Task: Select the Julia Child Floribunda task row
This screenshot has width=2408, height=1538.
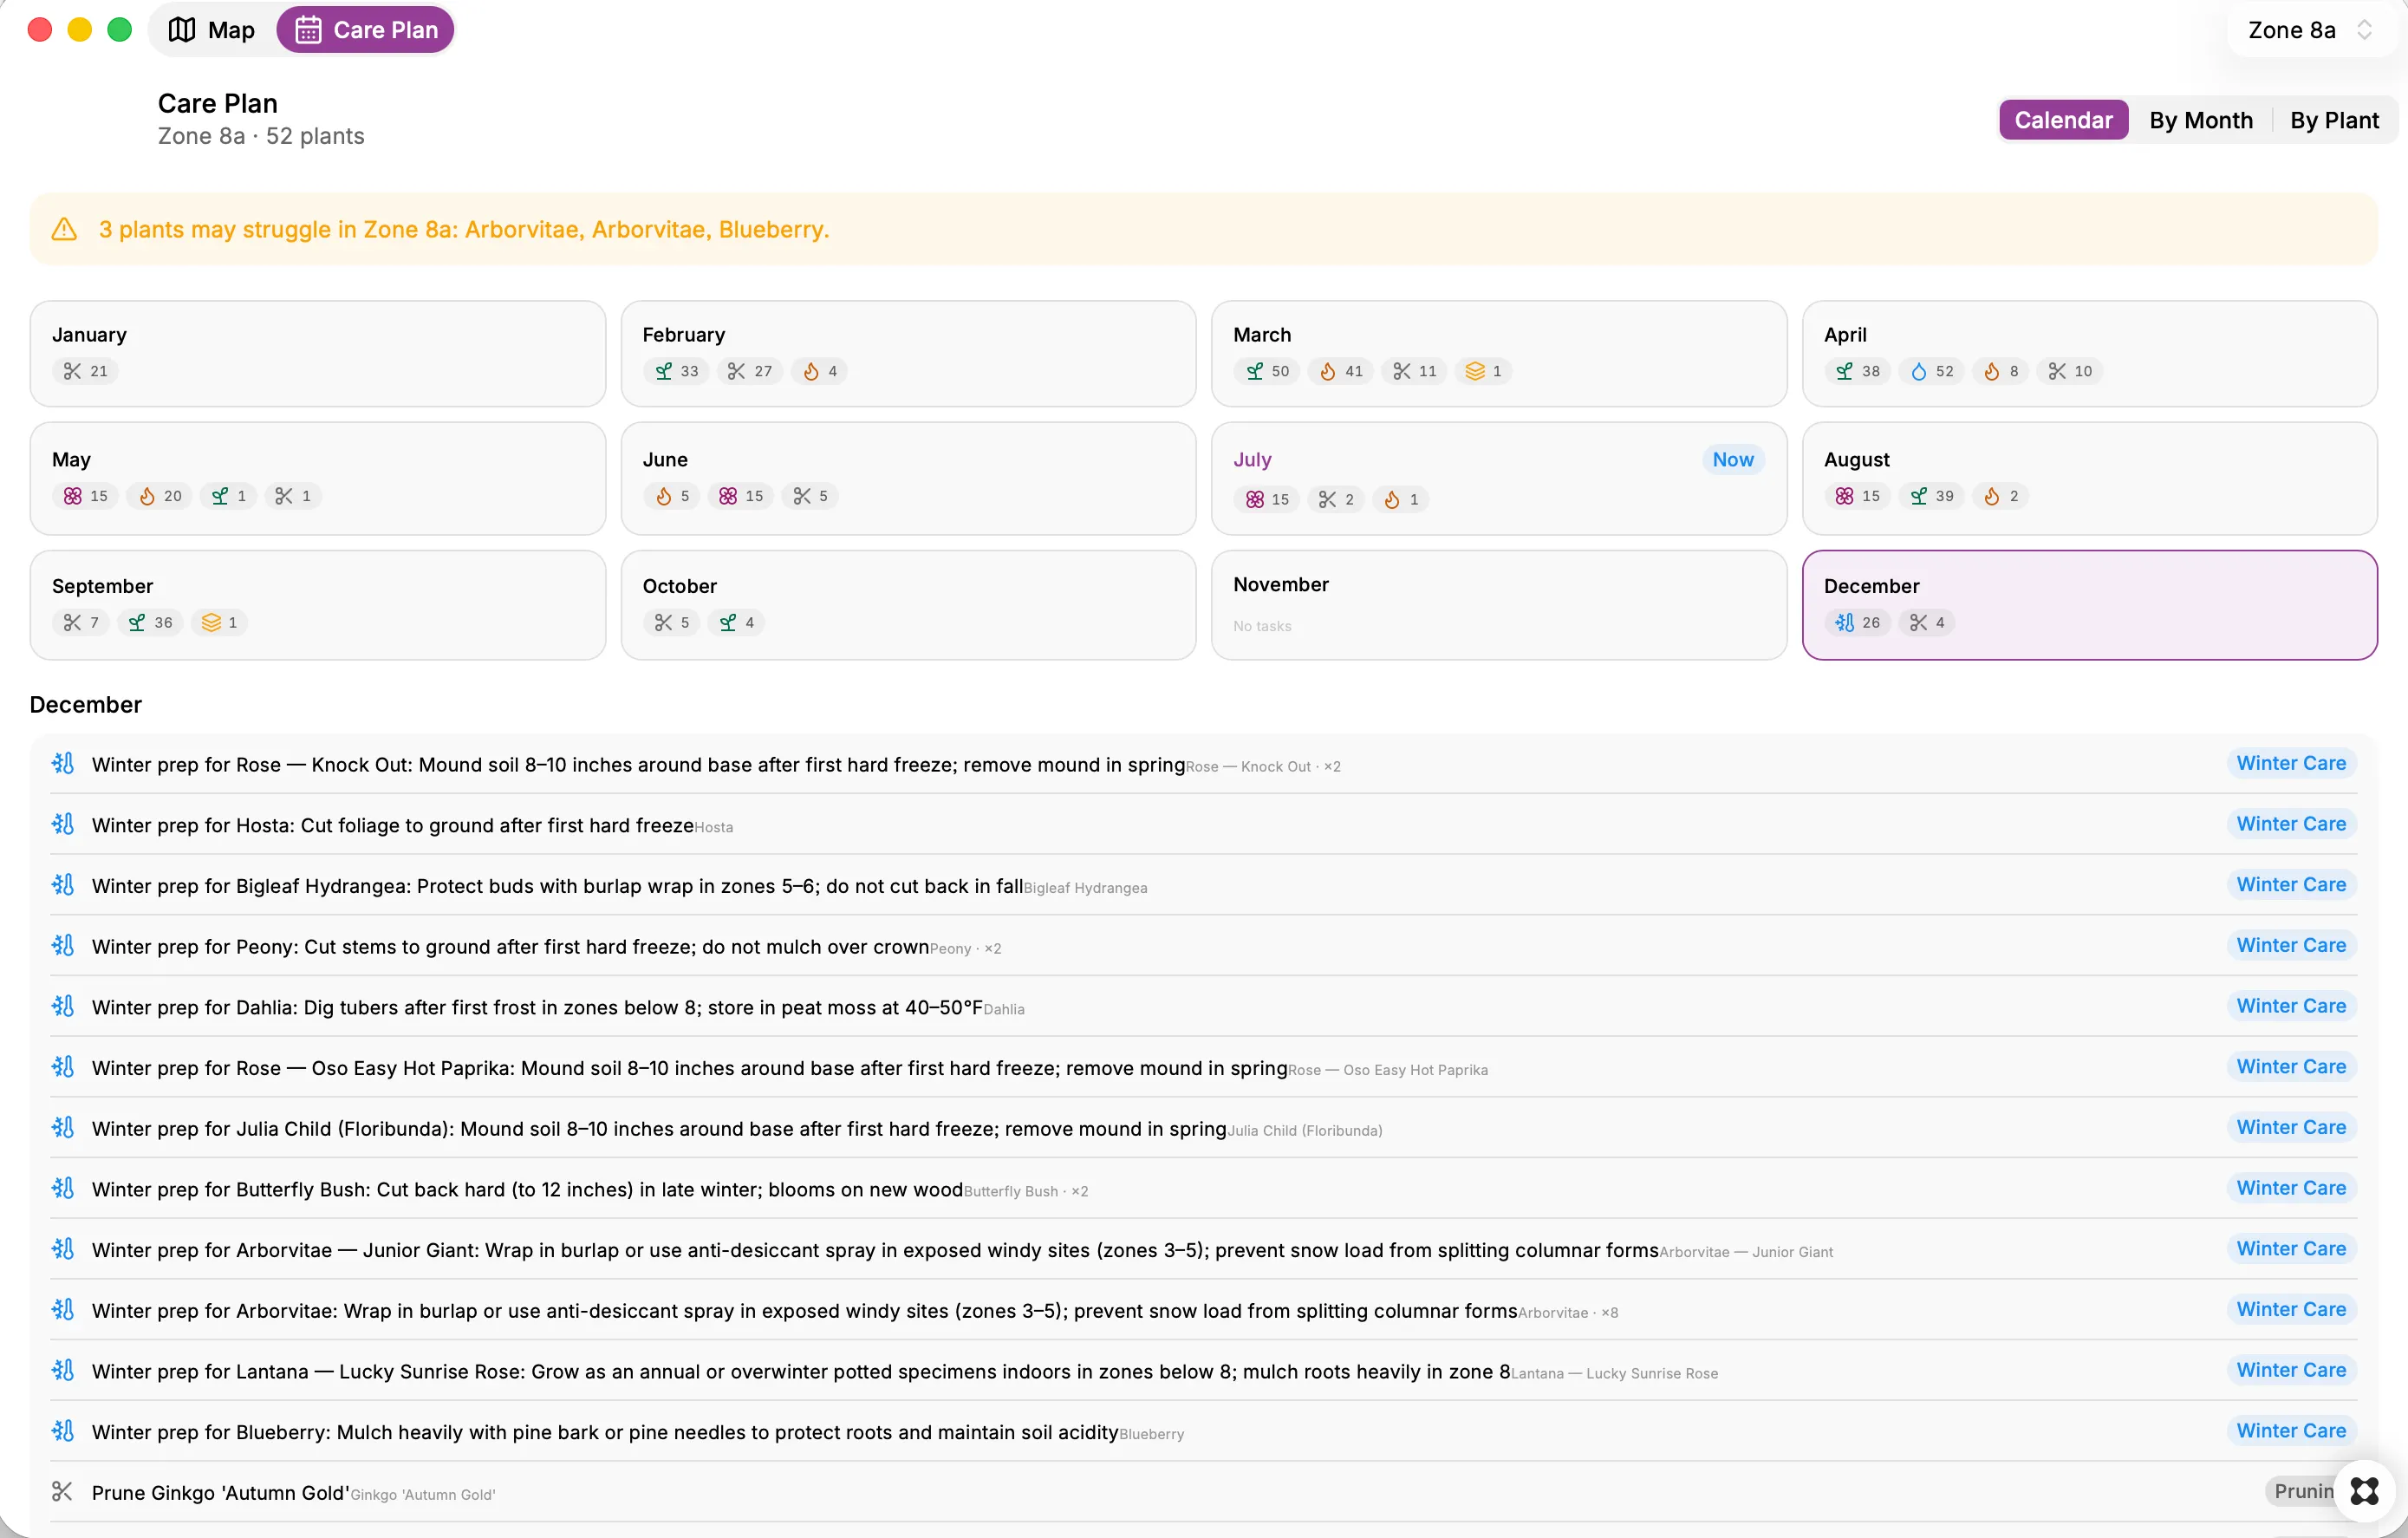Action: click(1203, 1128)
